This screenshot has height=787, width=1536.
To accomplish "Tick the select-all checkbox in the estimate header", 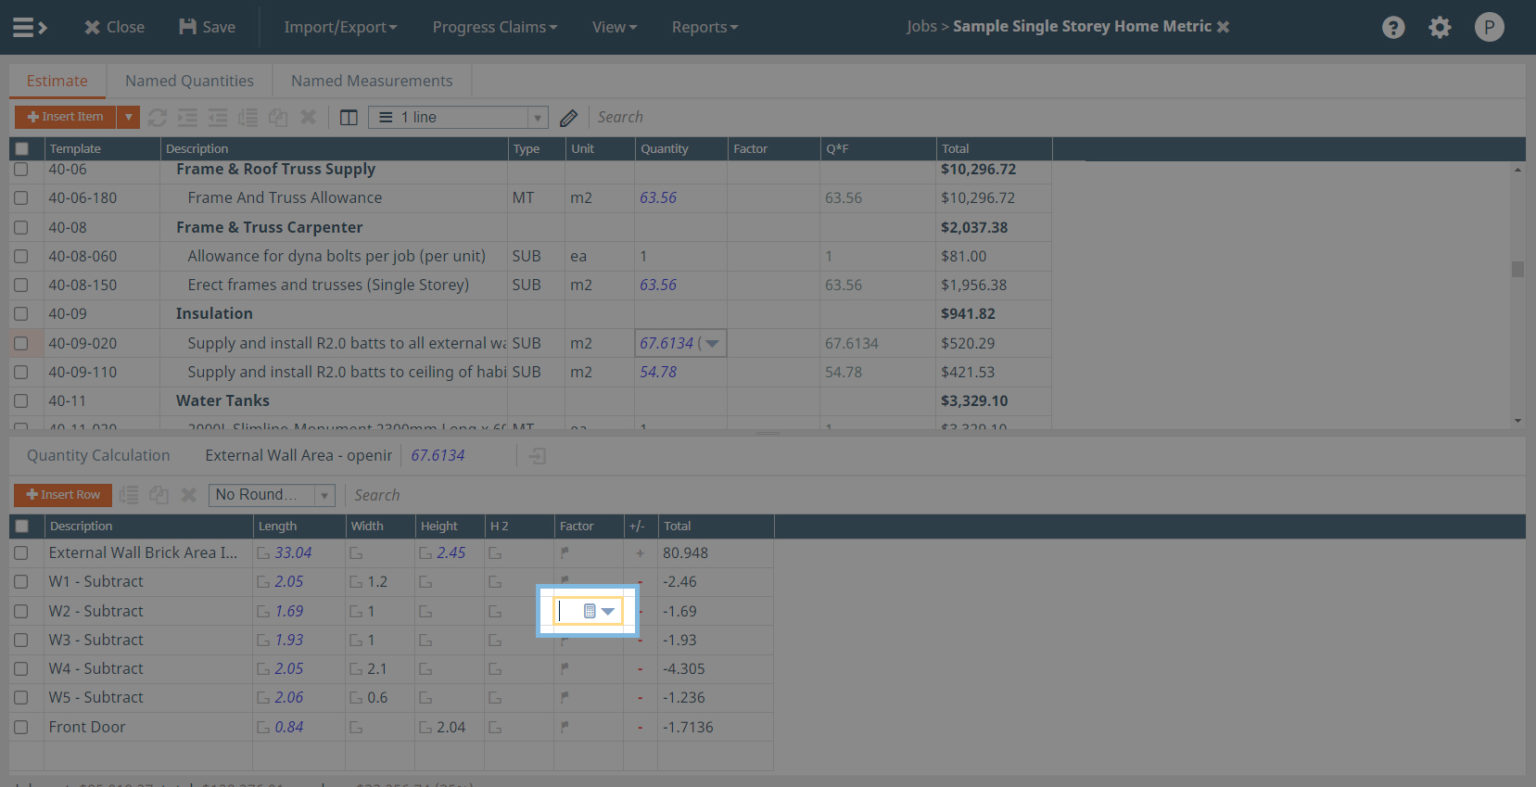I will point(22,148).
